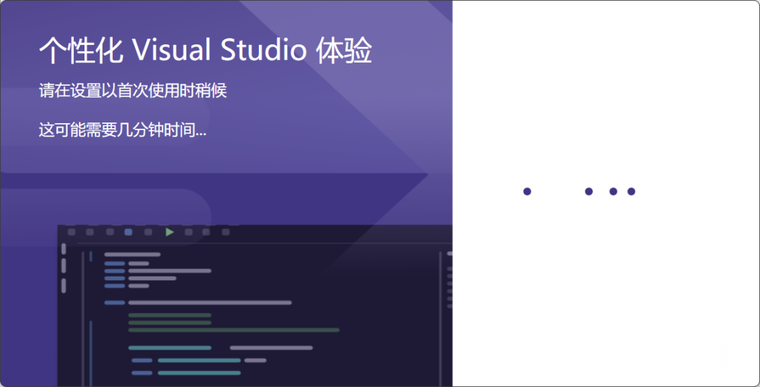
Task: Click the "这可能需要几分钟时间..." text
Action: point(123,130)
